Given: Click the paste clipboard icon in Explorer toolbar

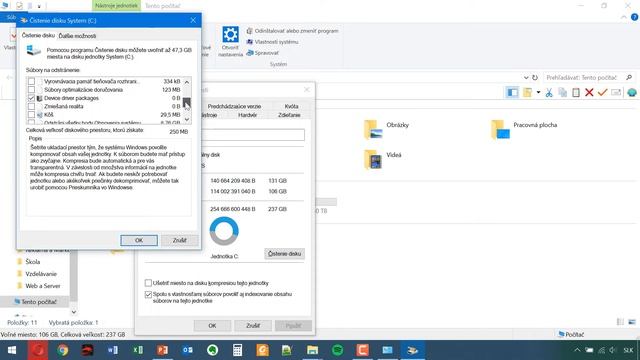Looking at the screenshot, I should pos(576,93).
